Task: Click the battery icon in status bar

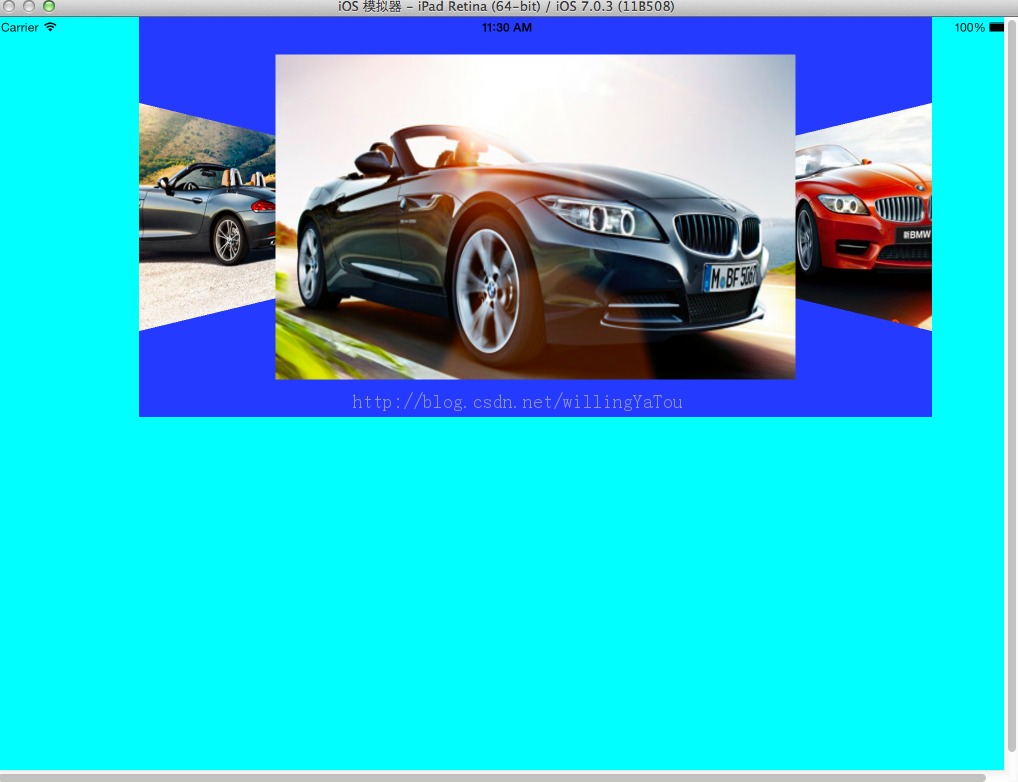Action: (997, 27)
